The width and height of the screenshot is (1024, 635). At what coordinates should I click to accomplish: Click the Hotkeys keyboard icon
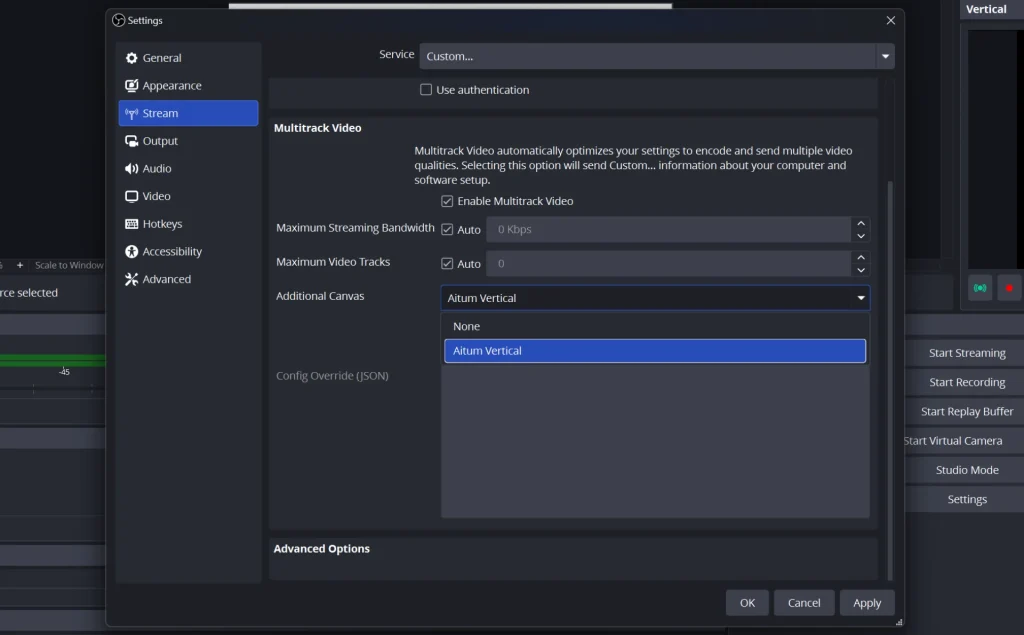tap(131, 224)
